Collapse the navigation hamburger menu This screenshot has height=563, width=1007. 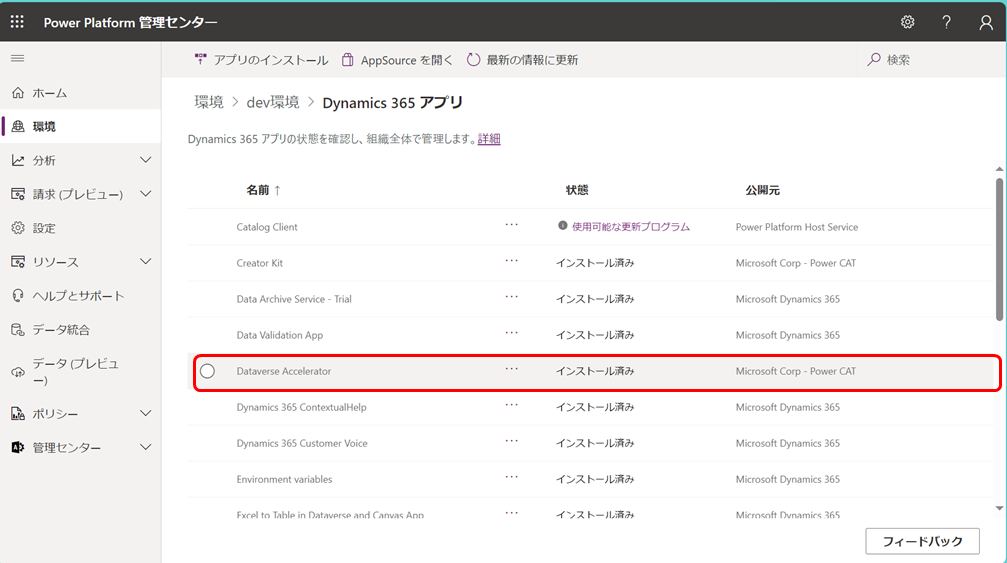(x=17, y=58)
